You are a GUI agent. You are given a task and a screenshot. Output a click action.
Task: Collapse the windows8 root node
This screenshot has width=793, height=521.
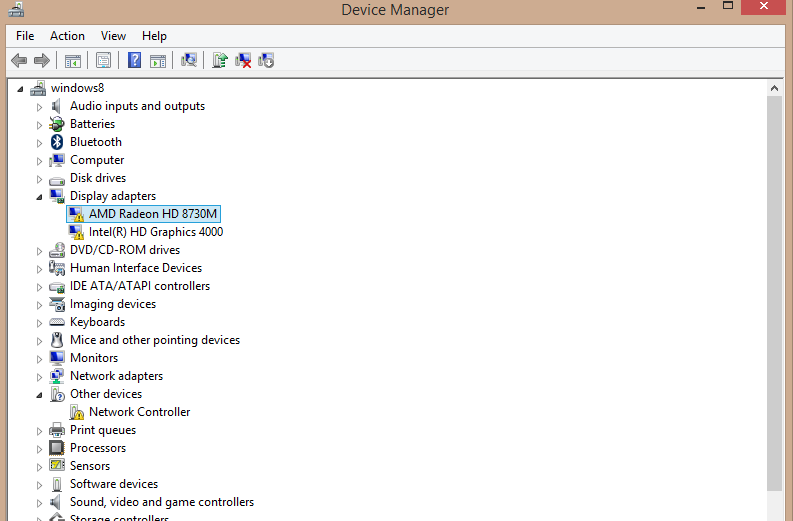[20, 90]
